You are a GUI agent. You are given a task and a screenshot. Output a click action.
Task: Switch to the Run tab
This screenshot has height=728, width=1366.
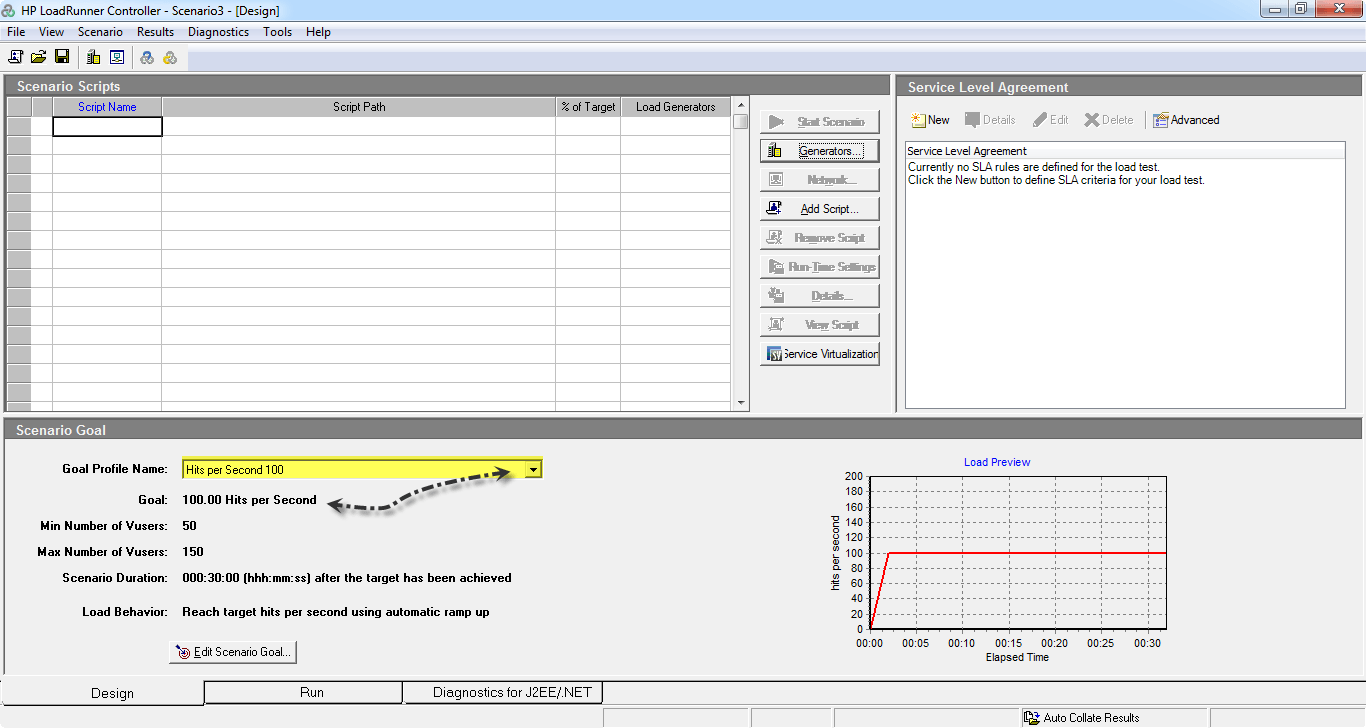tap(311, 692)
